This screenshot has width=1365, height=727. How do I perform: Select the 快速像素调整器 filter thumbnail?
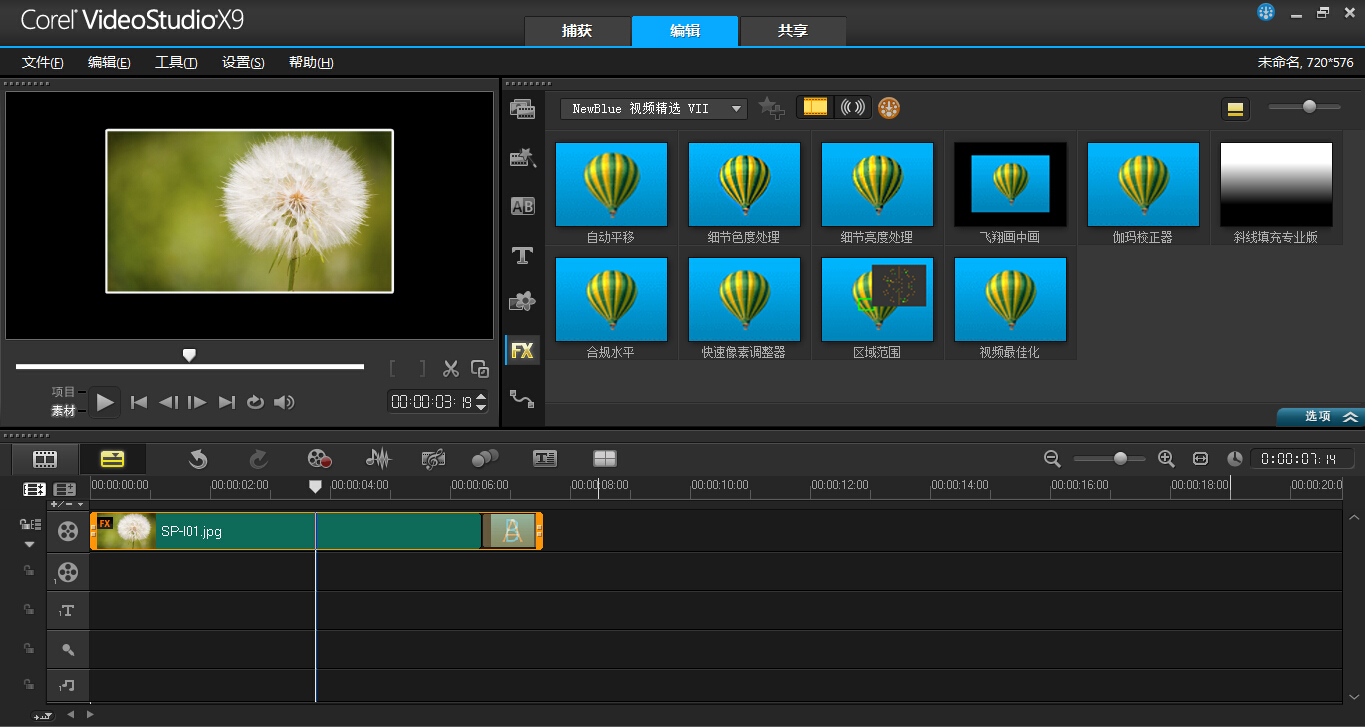tap(744, 300)
